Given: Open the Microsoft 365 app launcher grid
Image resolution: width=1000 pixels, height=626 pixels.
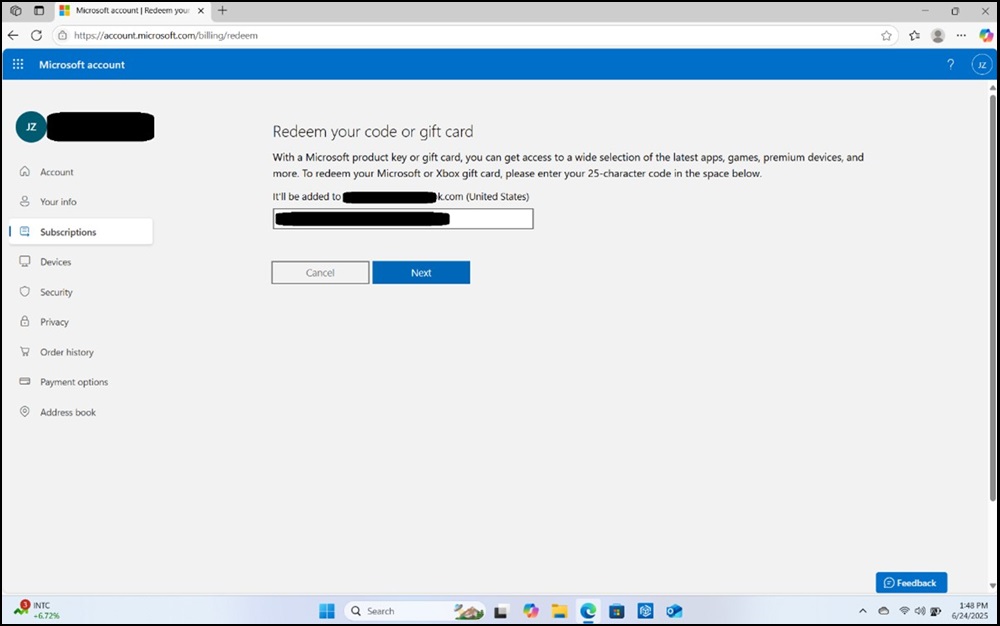Looking at the screenshot, I should pos(17,64).
